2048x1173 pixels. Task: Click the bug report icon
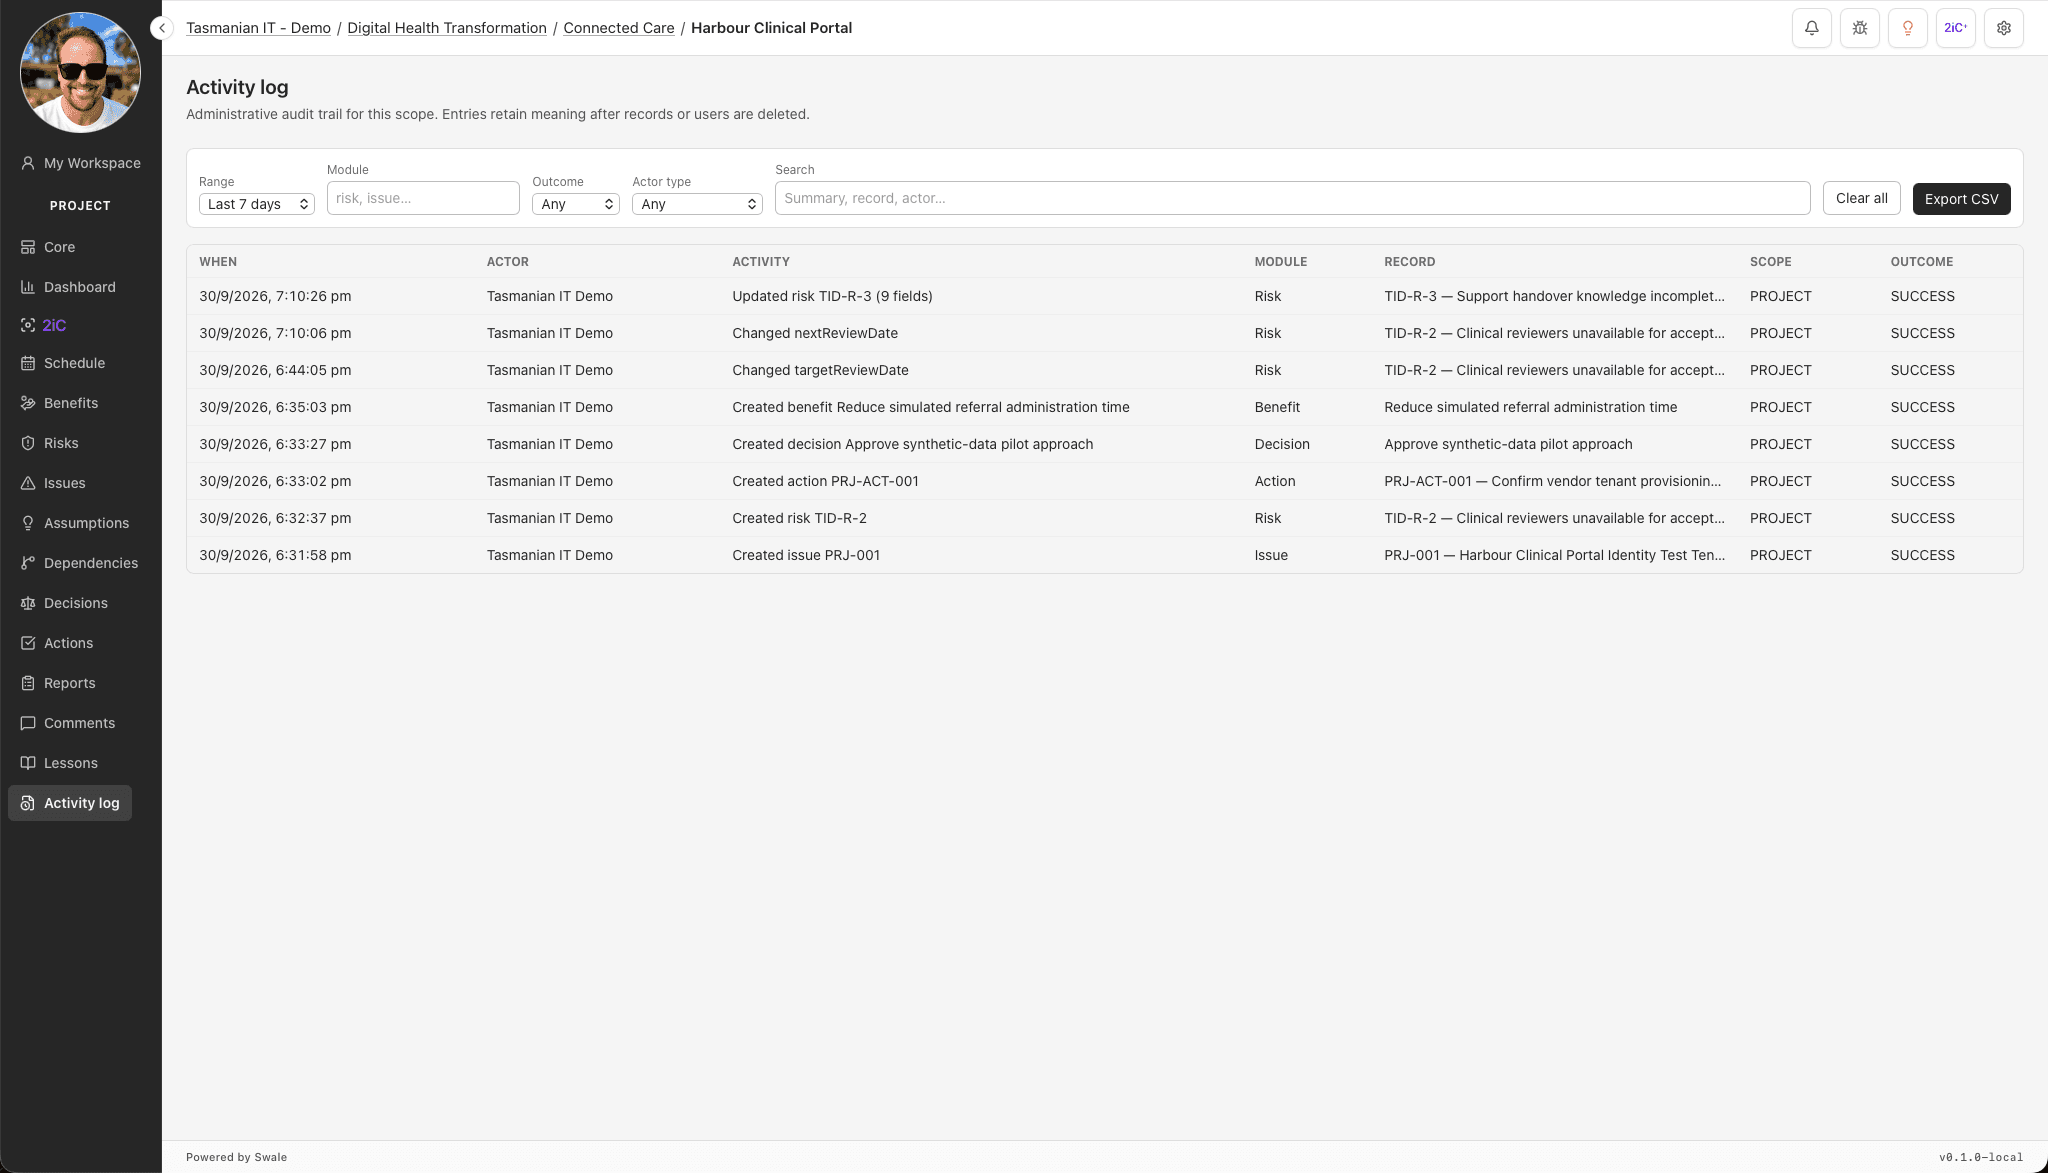click(x=1859, y=28)
